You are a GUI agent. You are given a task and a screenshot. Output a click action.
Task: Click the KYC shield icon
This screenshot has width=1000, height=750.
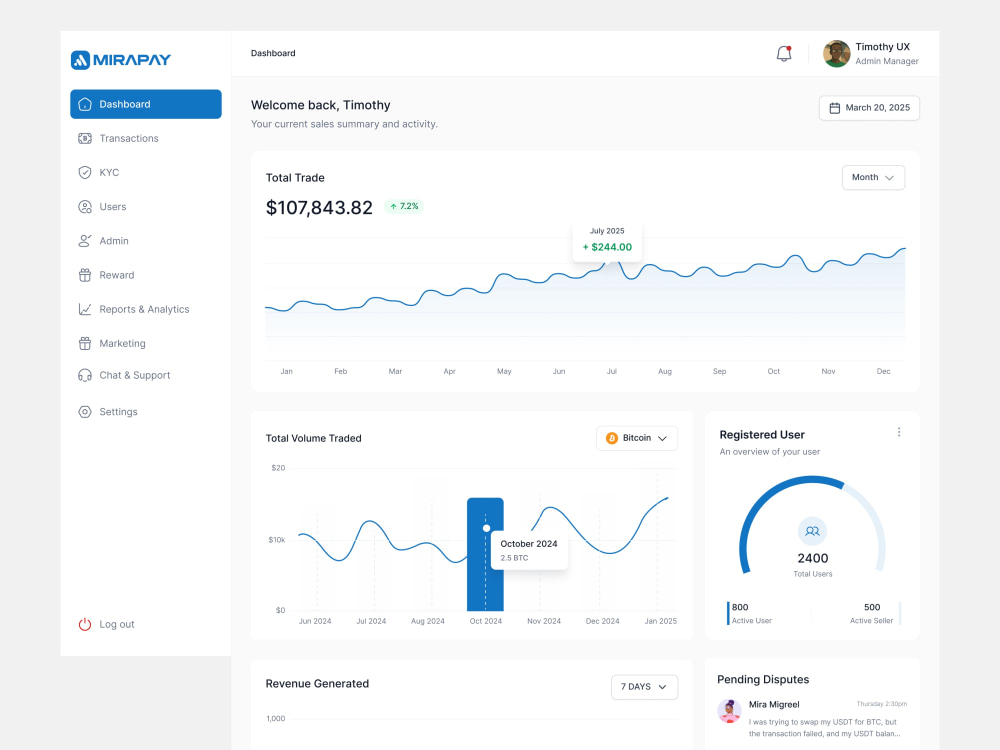click(x=85, y=173)
